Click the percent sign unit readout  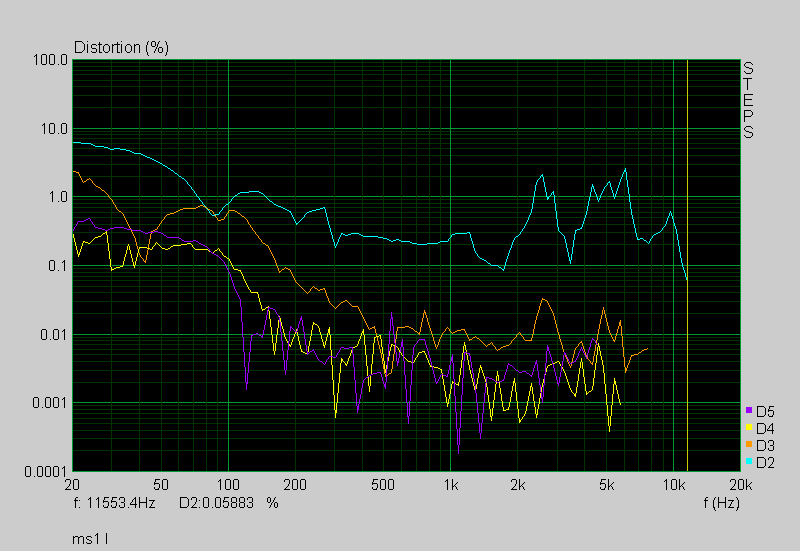(272, 503)
